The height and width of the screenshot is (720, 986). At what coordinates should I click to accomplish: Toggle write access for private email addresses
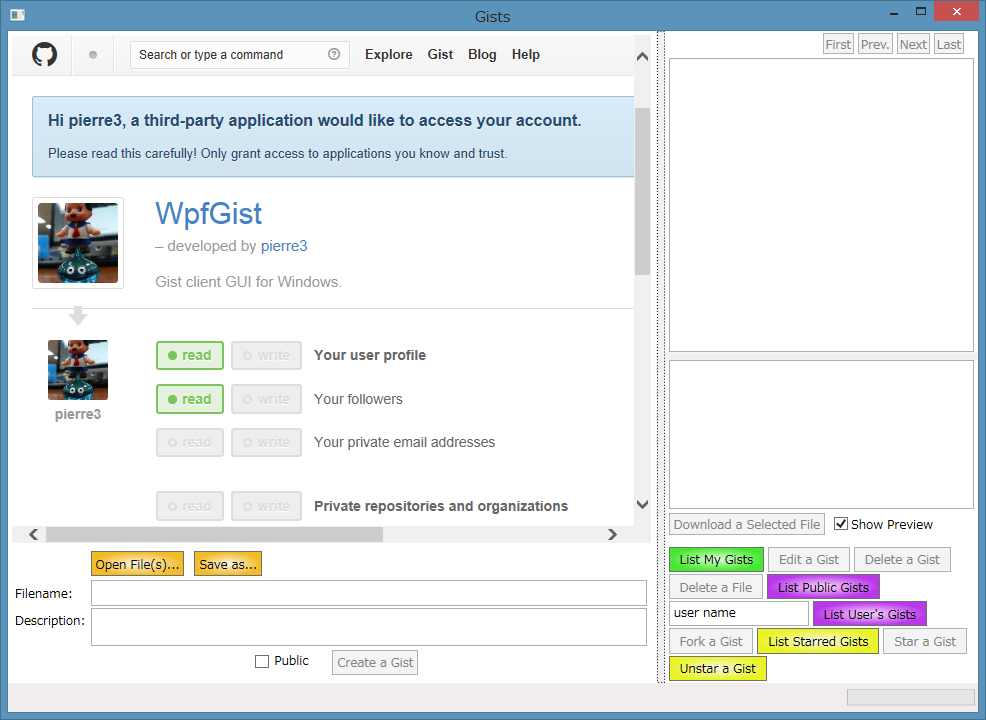pyautogui.click(x=267, y=442)
